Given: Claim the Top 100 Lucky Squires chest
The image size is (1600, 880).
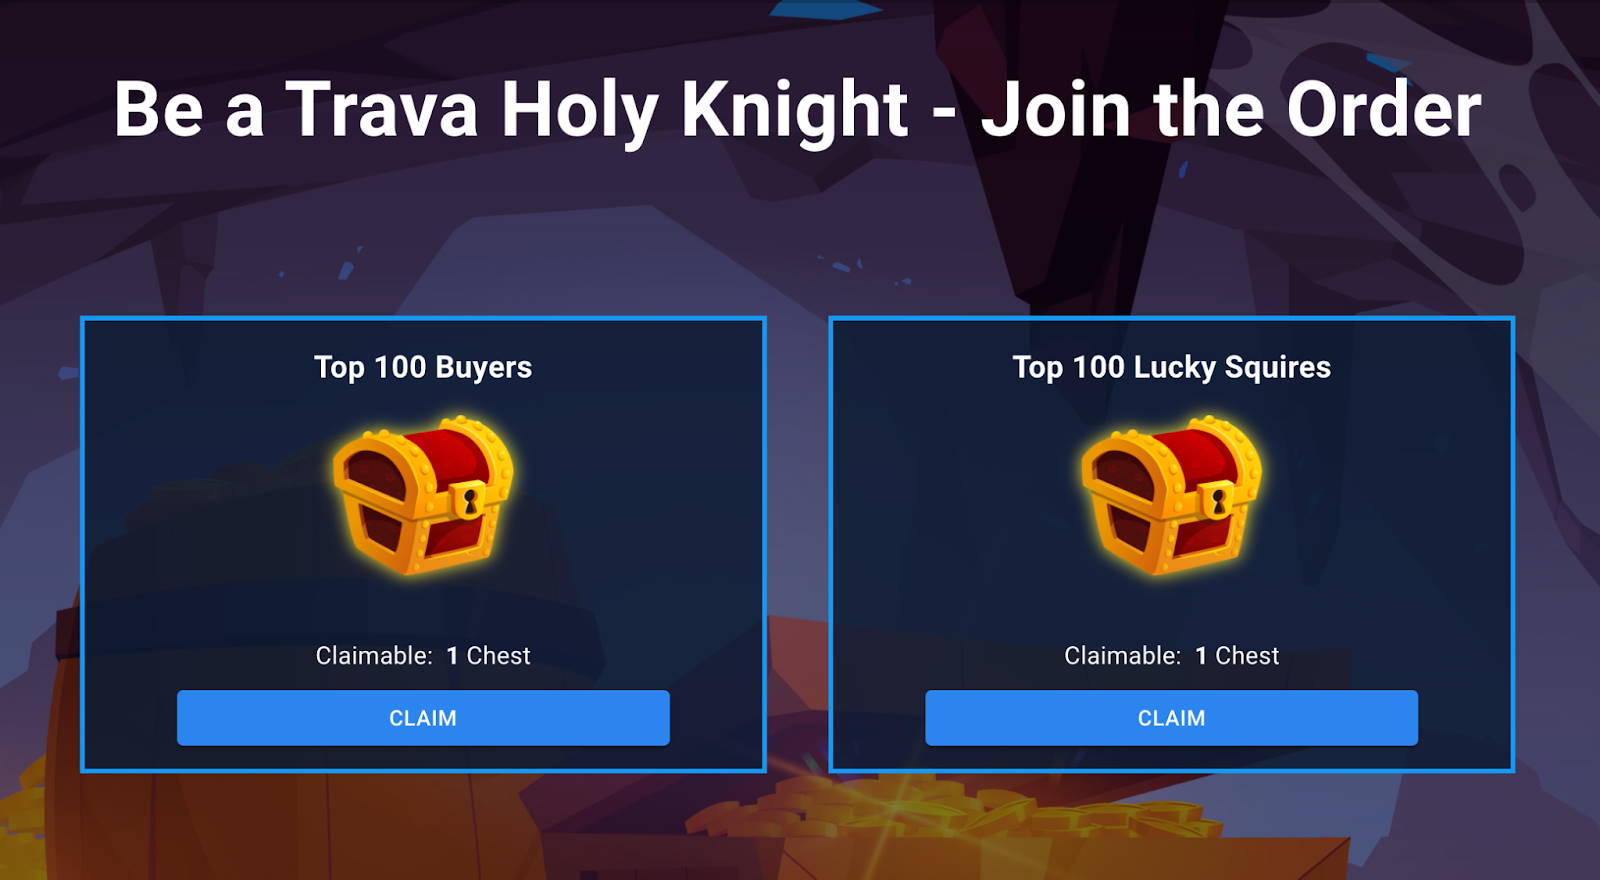Looking at the screenshot, I should (x=1171, y=718).
